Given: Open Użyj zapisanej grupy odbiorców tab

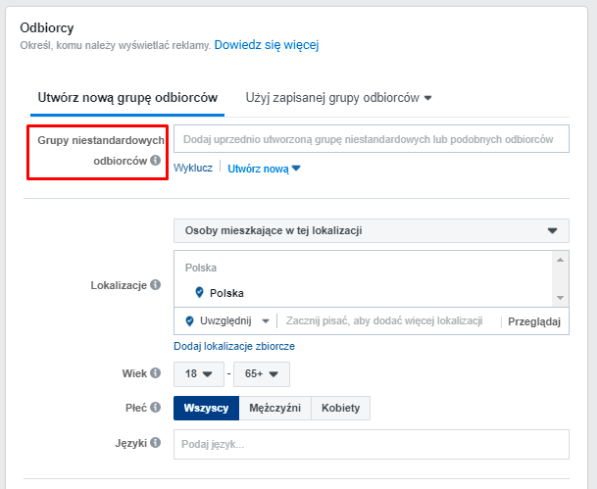Looking at the screenshot, I should pos(338,97).
